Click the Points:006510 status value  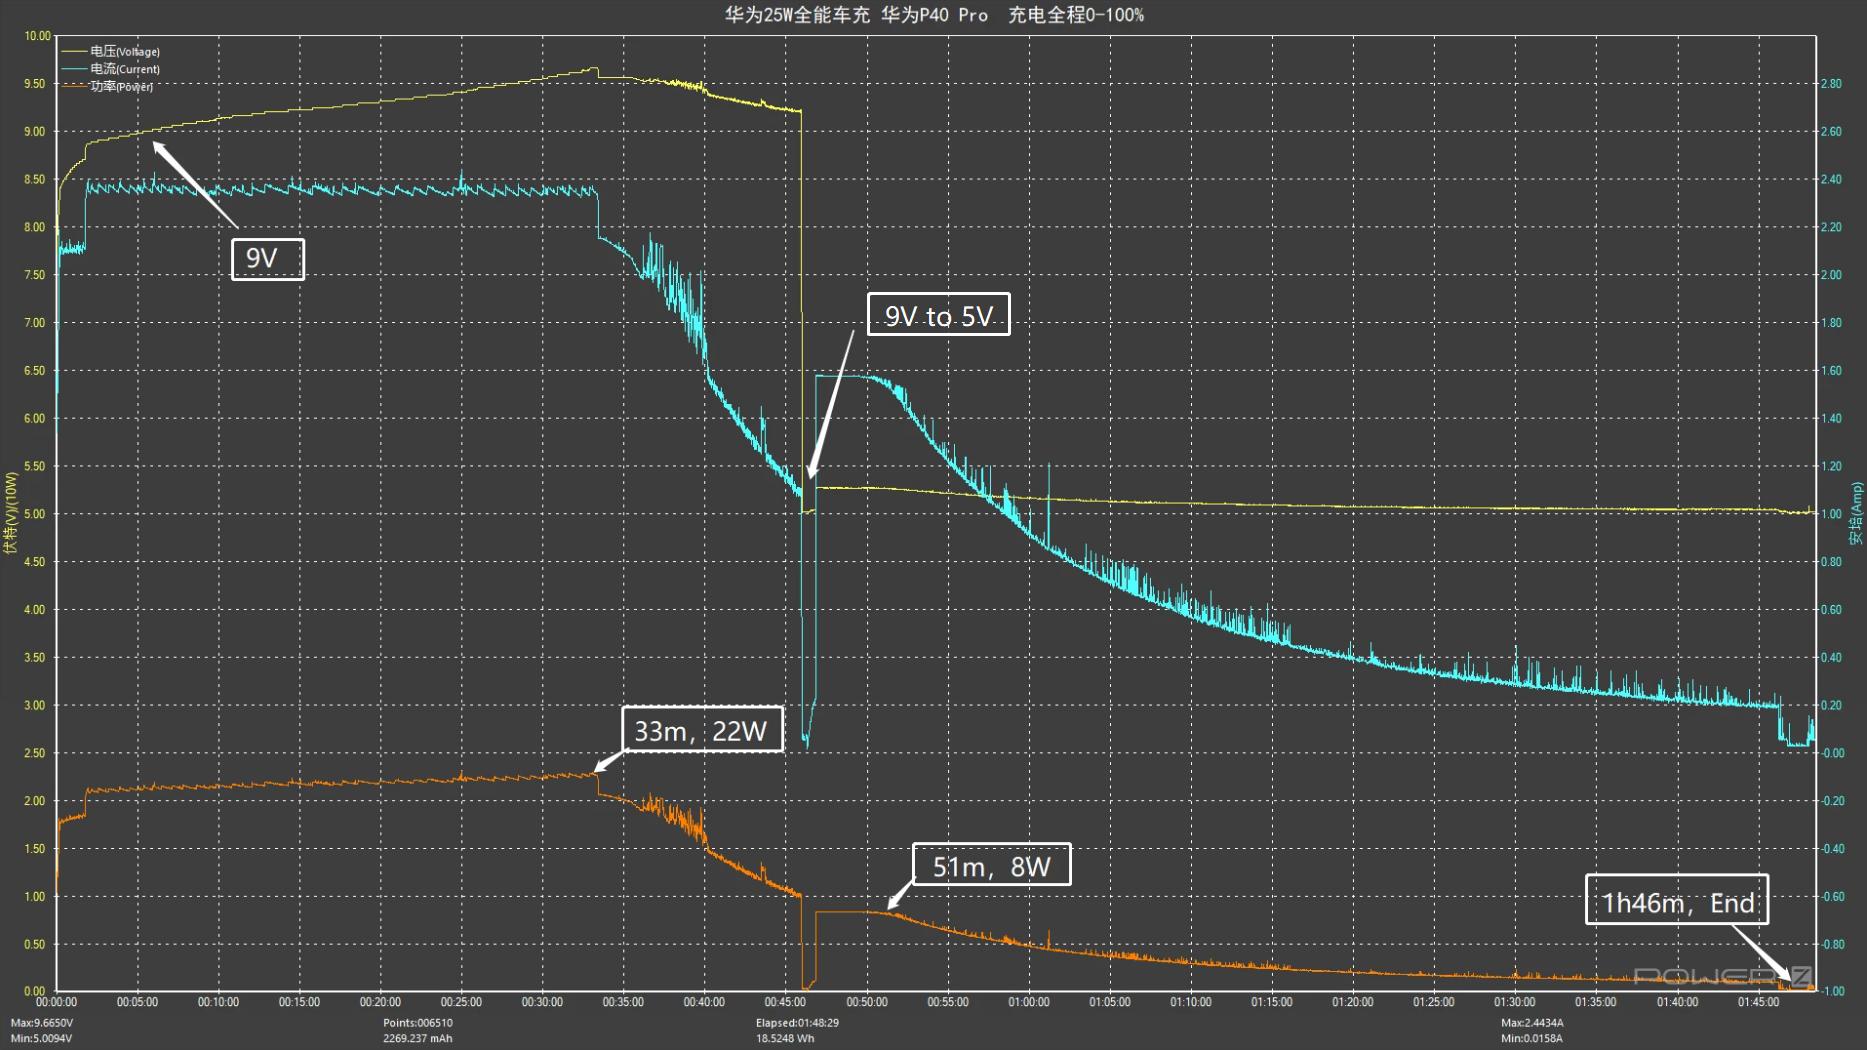pyautogui.click(x=418, y=1023)
